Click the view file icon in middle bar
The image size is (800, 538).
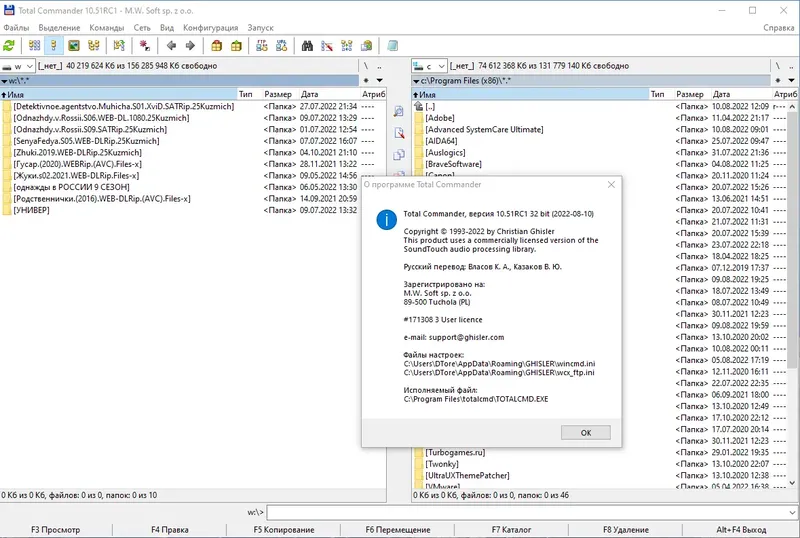(399, 111)
